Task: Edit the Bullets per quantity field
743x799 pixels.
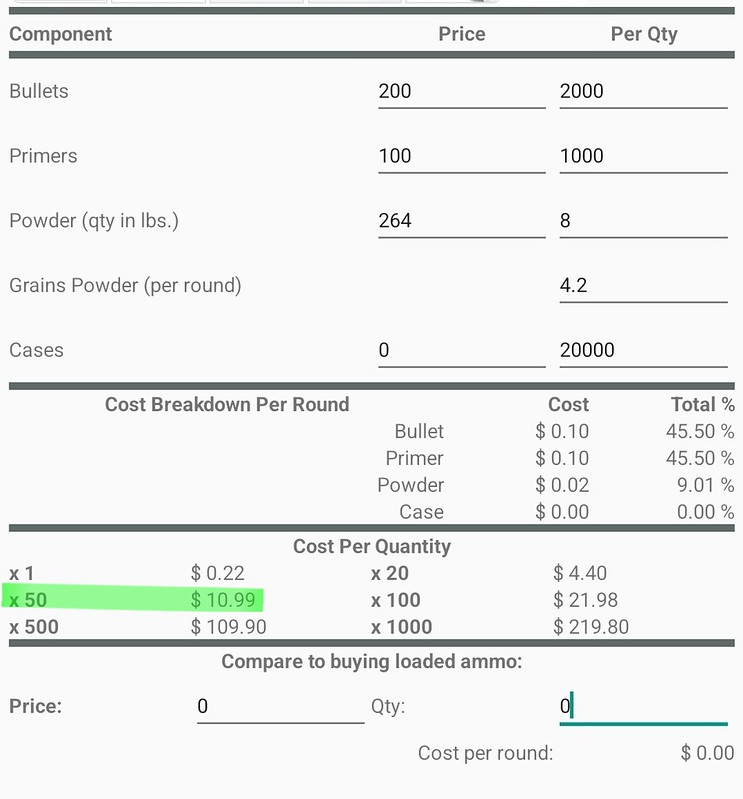Action: coord(643,92)
